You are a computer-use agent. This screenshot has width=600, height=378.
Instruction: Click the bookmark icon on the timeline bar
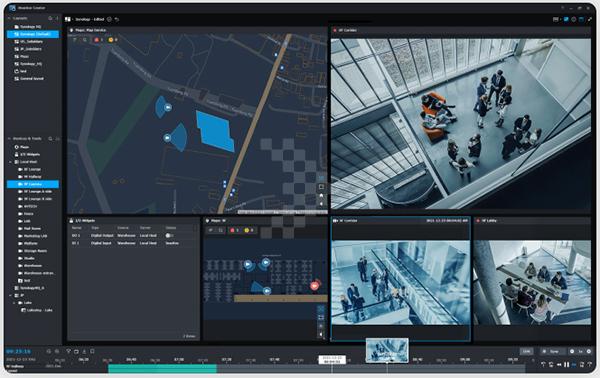(92, 351)
